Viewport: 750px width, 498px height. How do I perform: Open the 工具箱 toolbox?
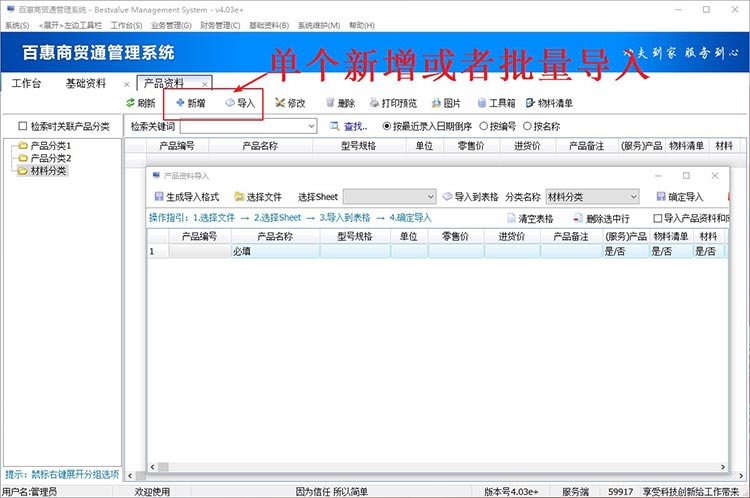tap(496, 103)
